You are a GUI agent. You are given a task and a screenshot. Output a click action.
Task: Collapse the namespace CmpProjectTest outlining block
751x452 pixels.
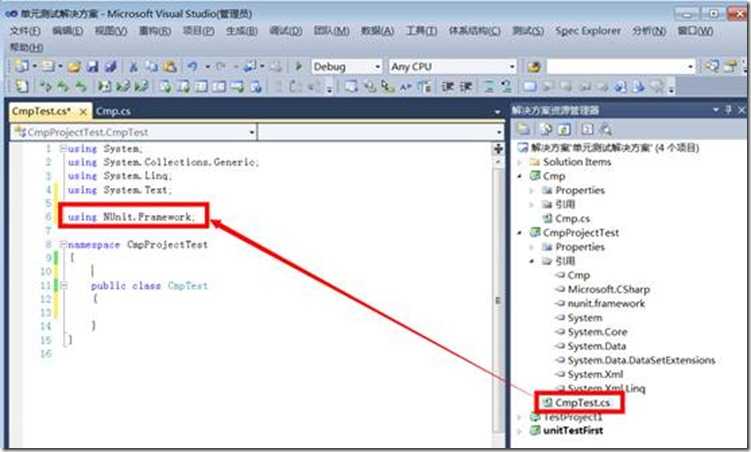63,244
